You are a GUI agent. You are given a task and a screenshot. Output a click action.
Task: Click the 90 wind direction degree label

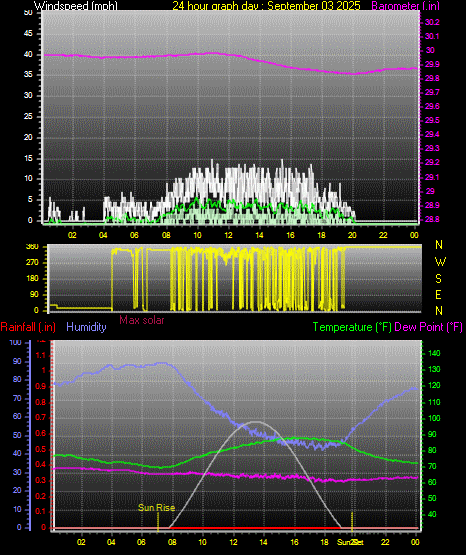pyautogui.click(x=34, y=294)
